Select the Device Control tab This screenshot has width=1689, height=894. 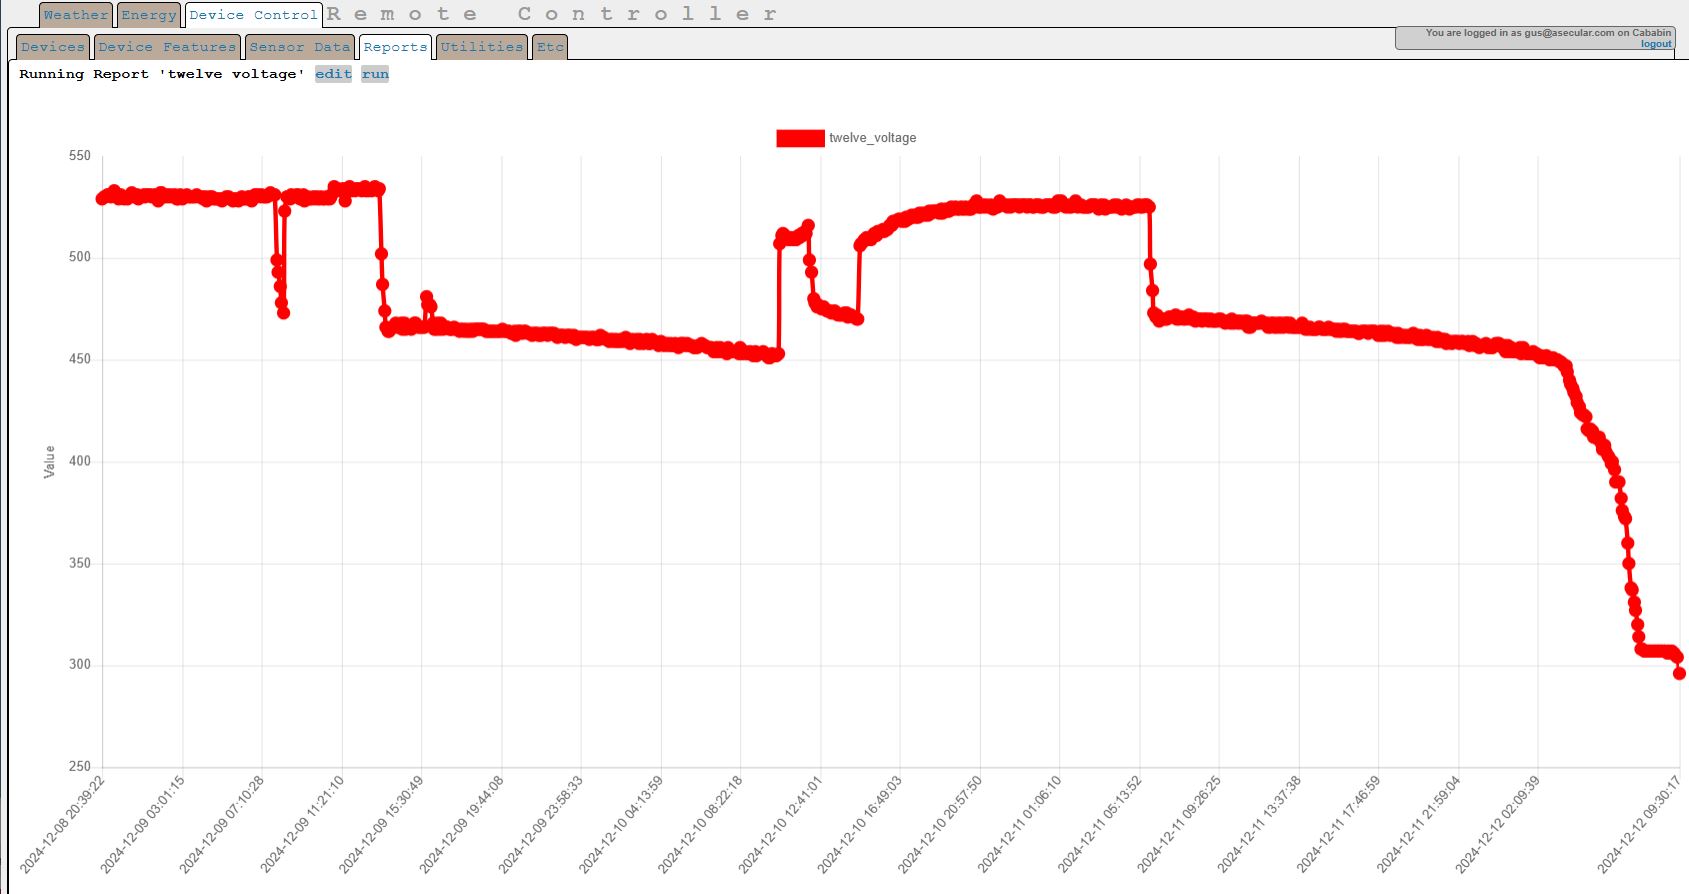(x=253, y=15)
